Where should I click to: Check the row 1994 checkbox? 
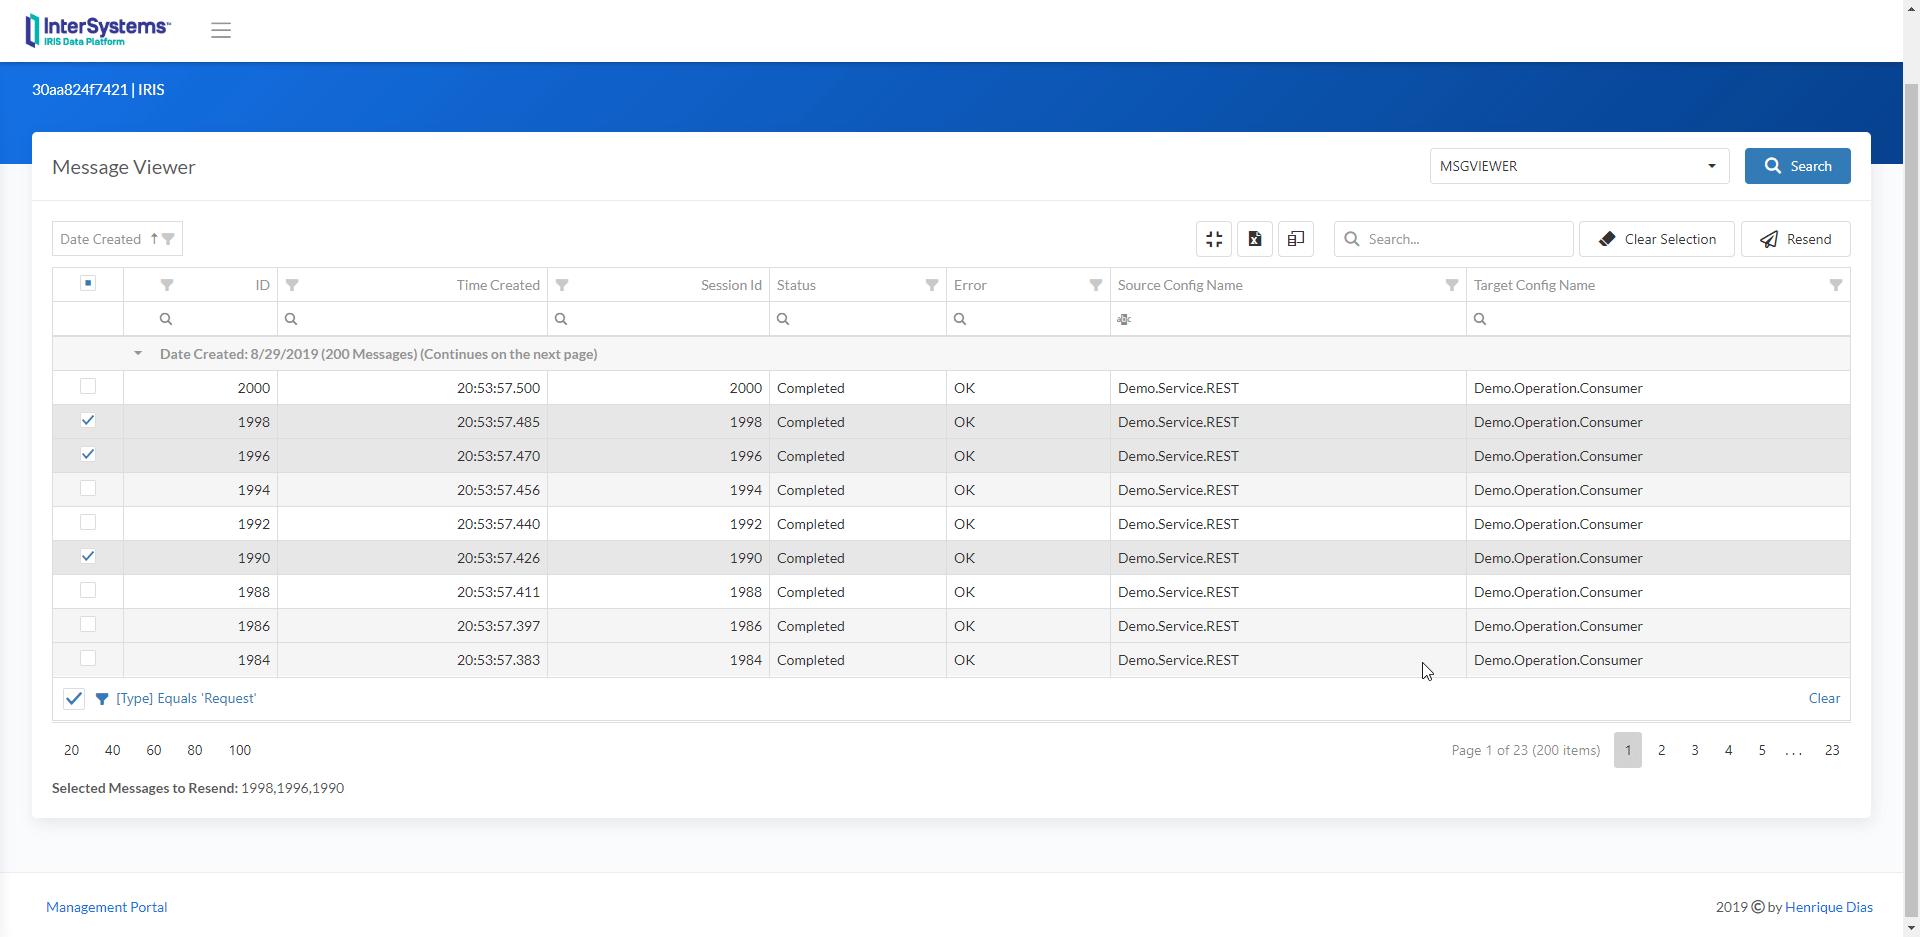(x=88, y=488)
